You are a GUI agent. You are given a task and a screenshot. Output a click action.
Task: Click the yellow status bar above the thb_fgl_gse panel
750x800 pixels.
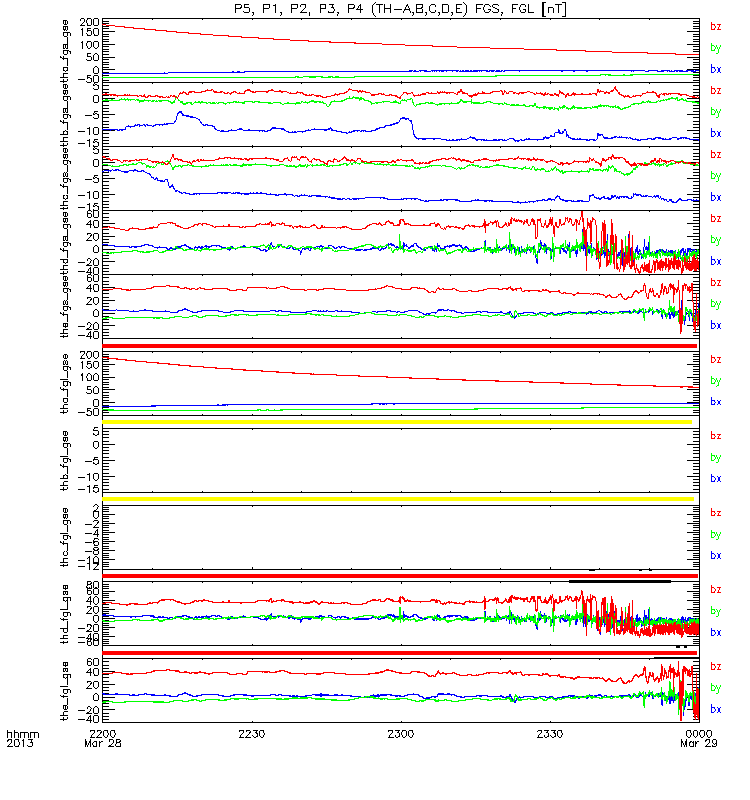pos(397,422)
